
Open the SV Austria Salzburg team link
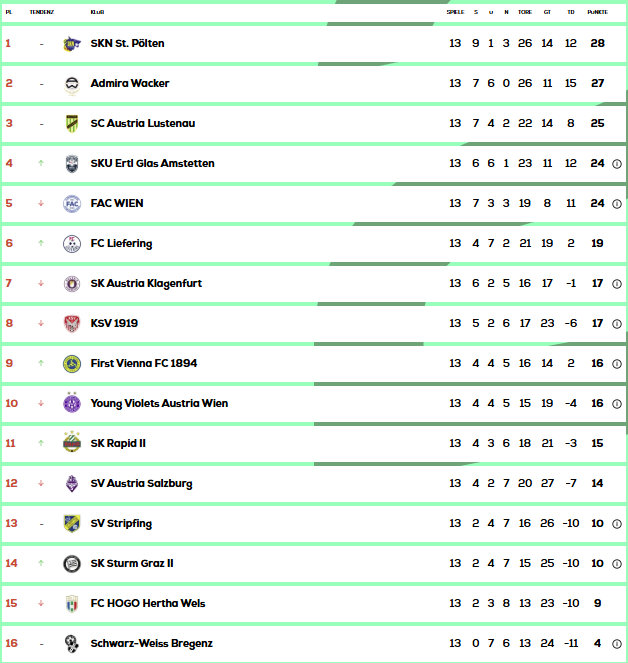[141, 483]
